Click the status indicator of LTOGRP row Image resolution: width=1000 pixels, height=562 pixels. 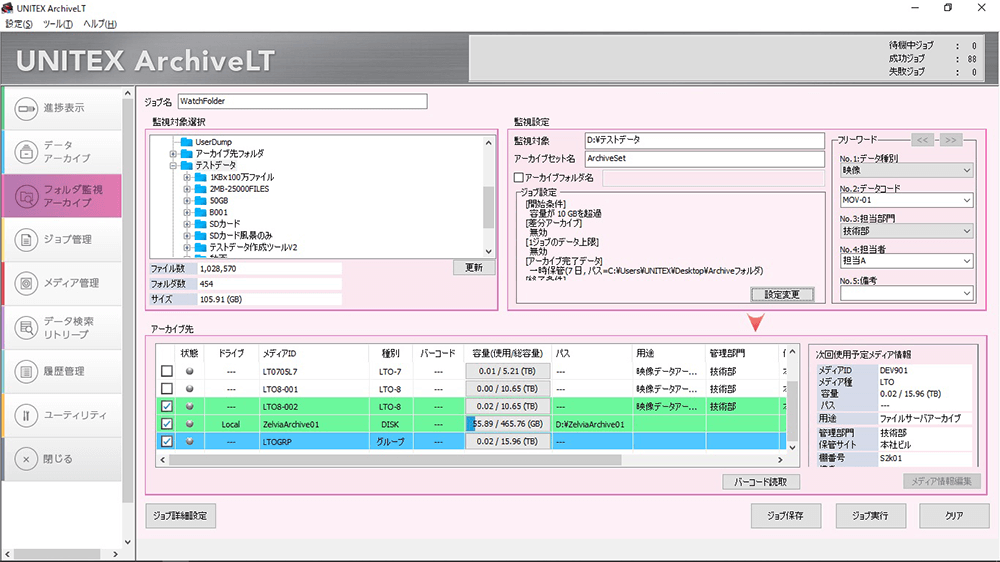point(189,441)
